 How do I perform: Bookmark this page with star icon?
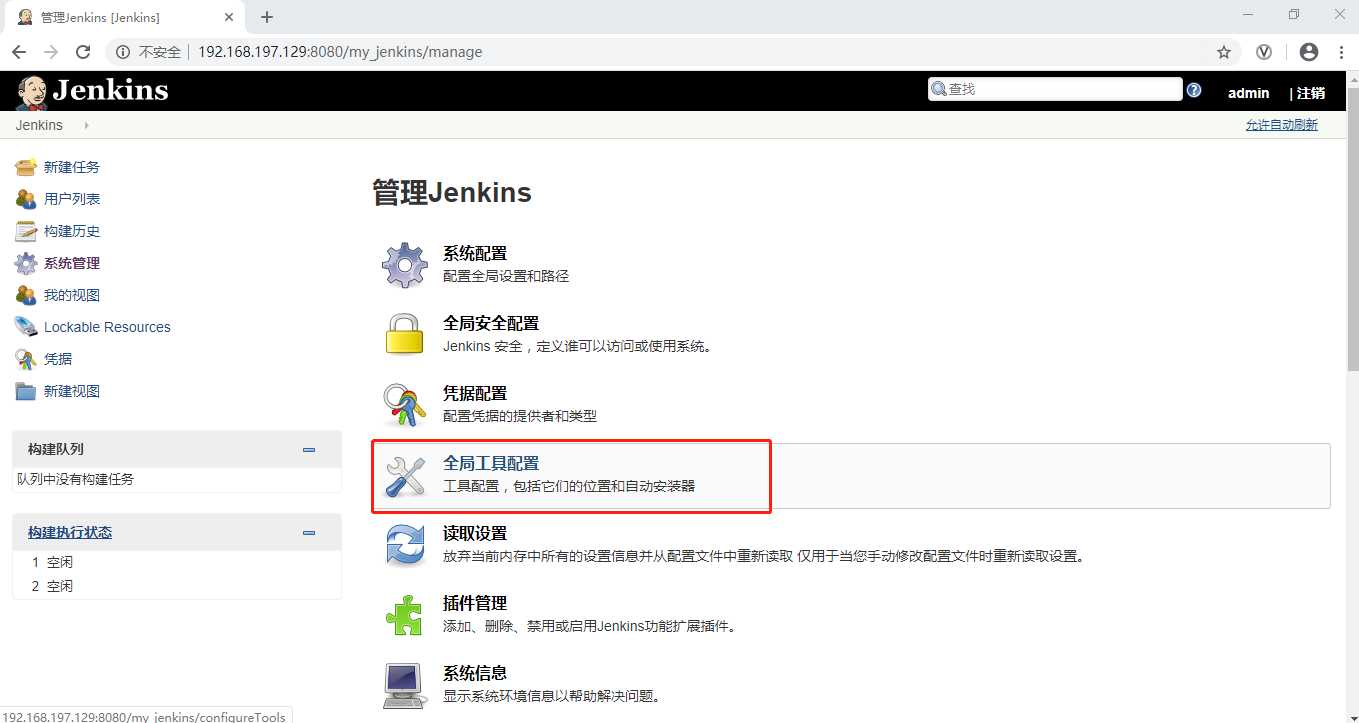pyautogui.click(x=1224, y=52)
